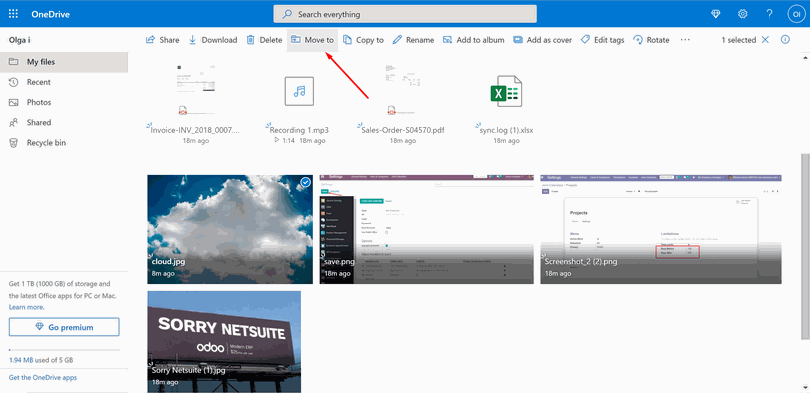
Task: Delete the selected file
Action: (x=264, y=40)
